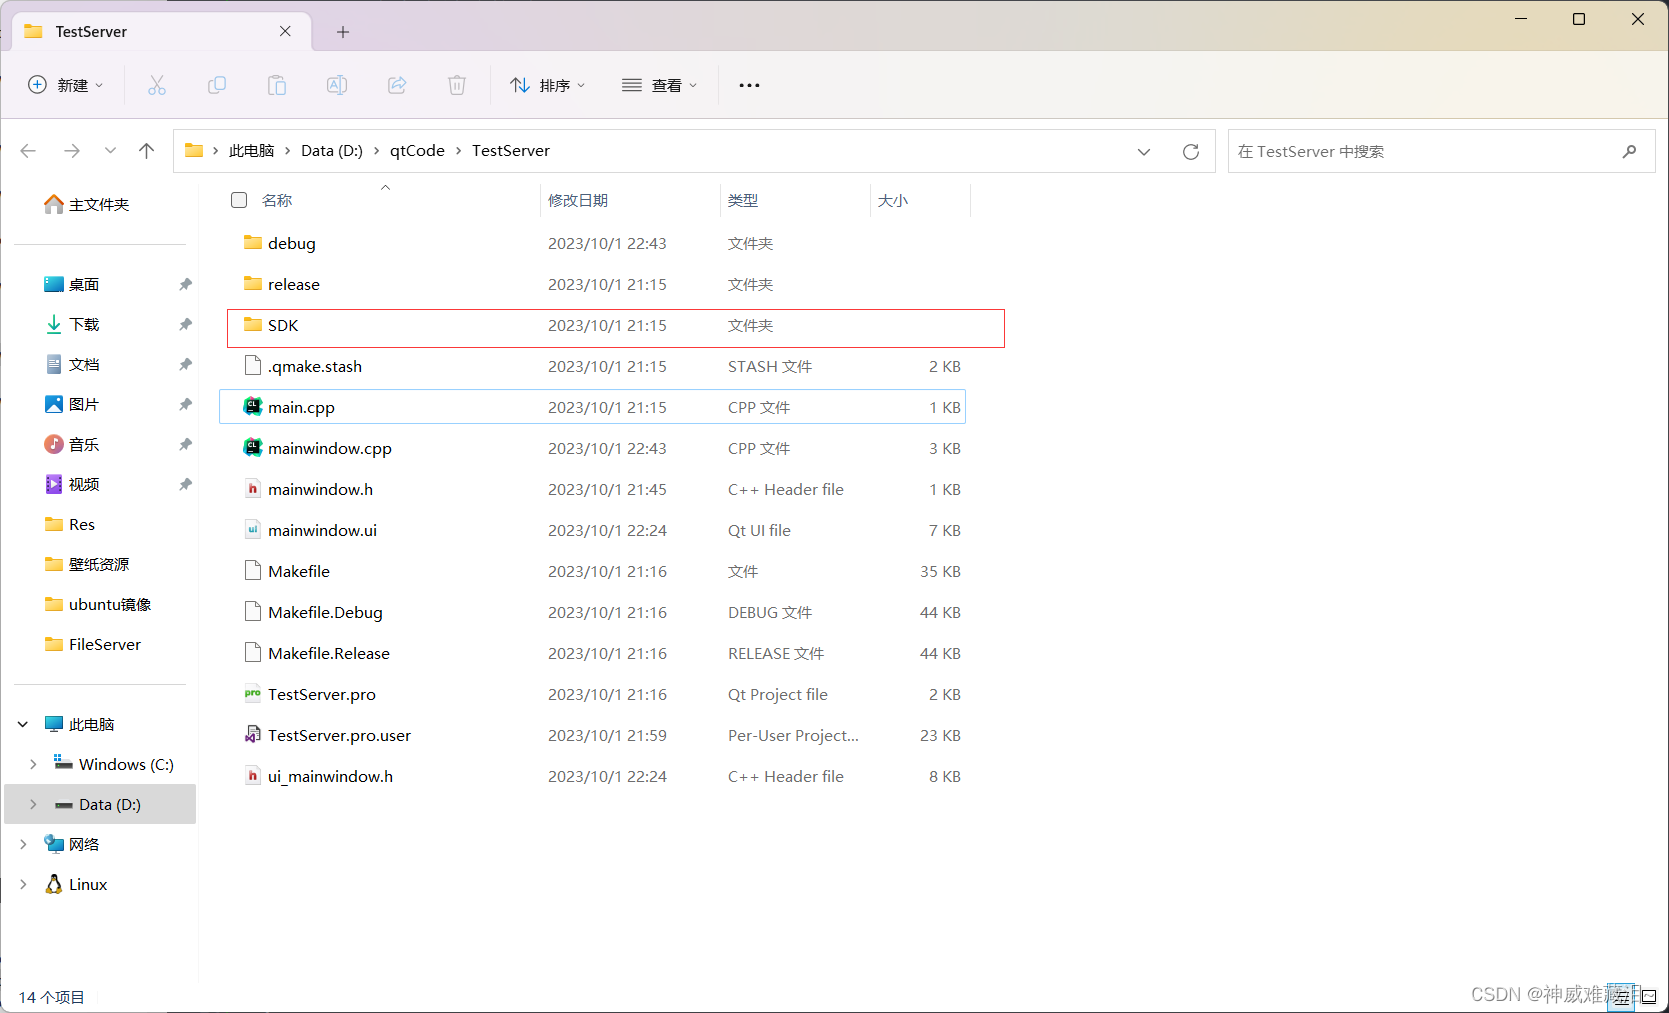This screenshot has width=1669, height=1013.
Task: Open the 排序 sort dropdown
Action: [x=547, y=85]
